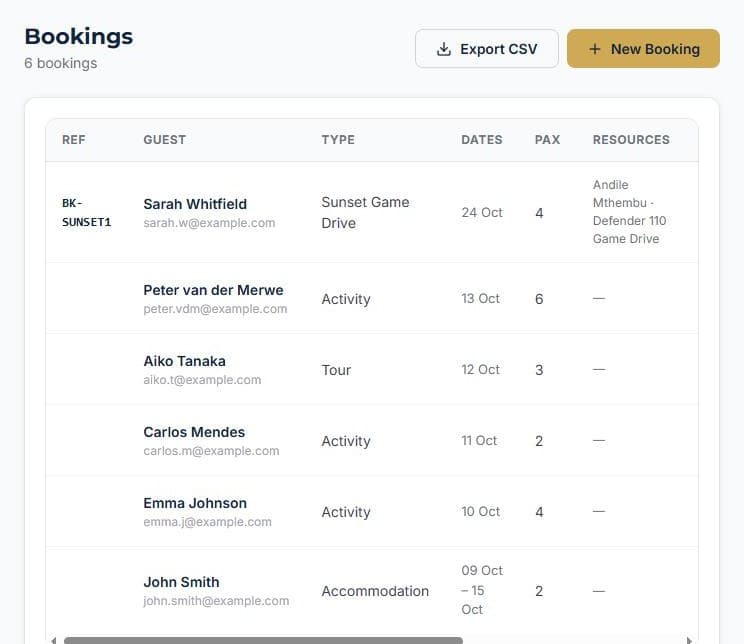Click the Tour type cell
Screen dimensions: 744x644
(336, 370)
